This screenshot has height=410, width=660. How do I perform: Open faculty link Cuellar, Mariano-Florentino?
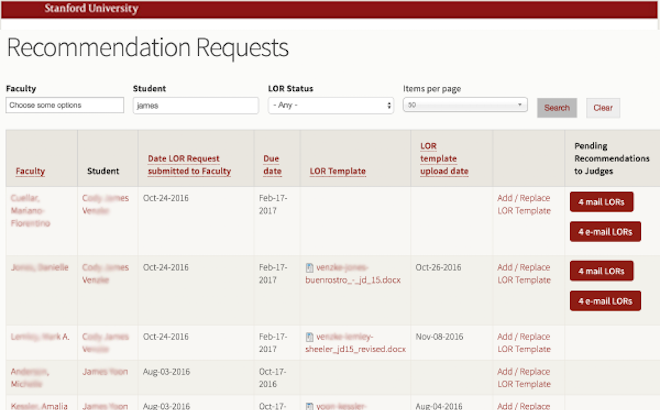pos(30,210)
